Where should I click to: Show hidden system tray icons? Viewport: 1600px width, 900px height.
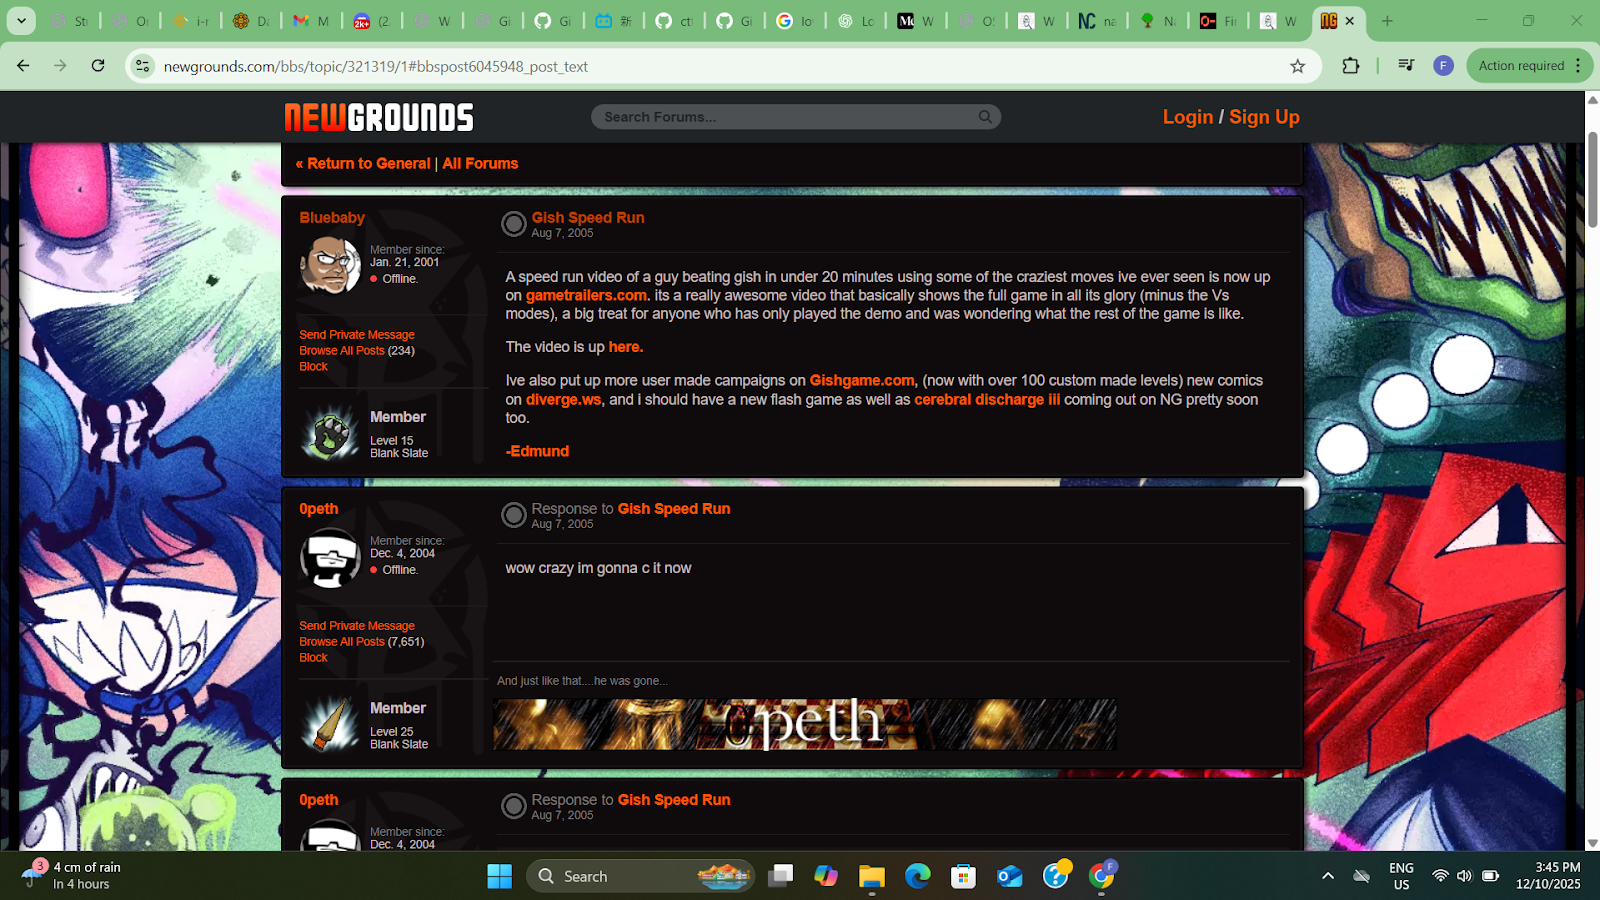(1328, 876)
